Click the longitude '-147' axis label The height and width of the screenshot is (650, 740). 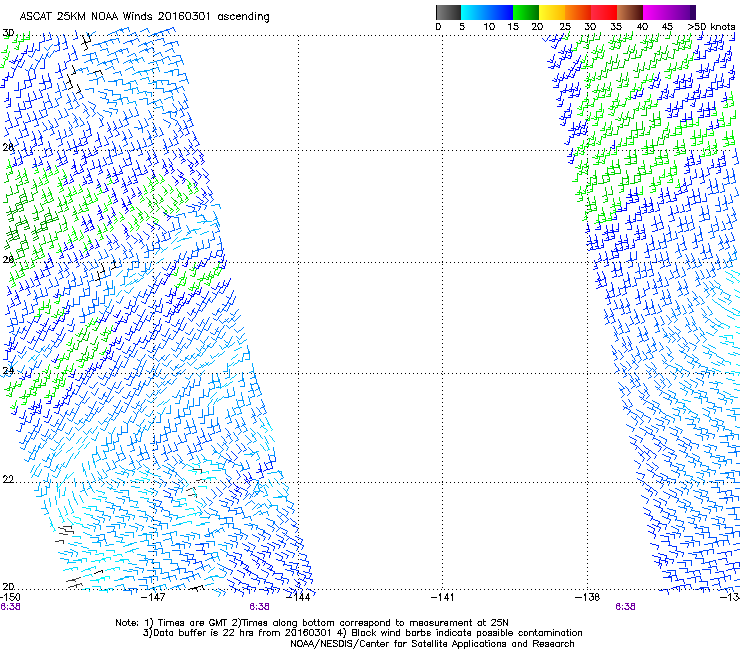click(153, 597)
